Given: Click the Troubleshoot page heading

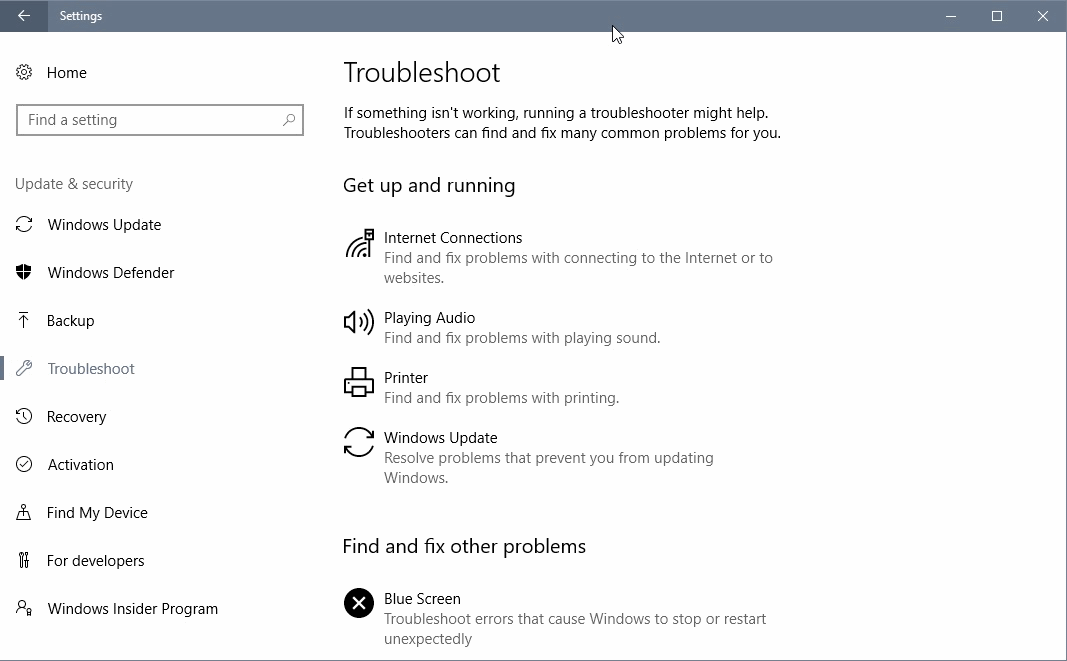Looking at the screenshot, I should click(421, 73).
